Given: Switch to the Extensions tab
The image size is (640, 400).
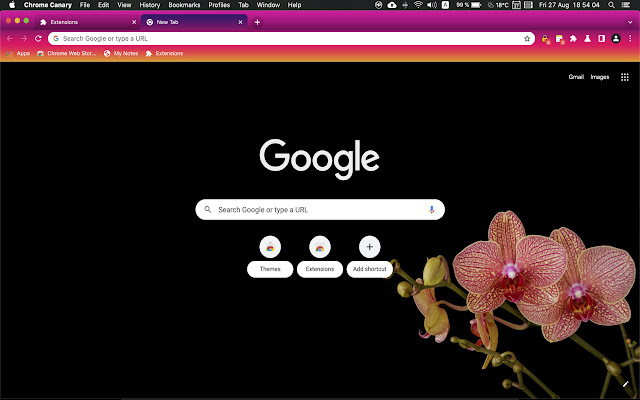Looking at the screenshot, I should pyautogui.click(x=85, y=21).
